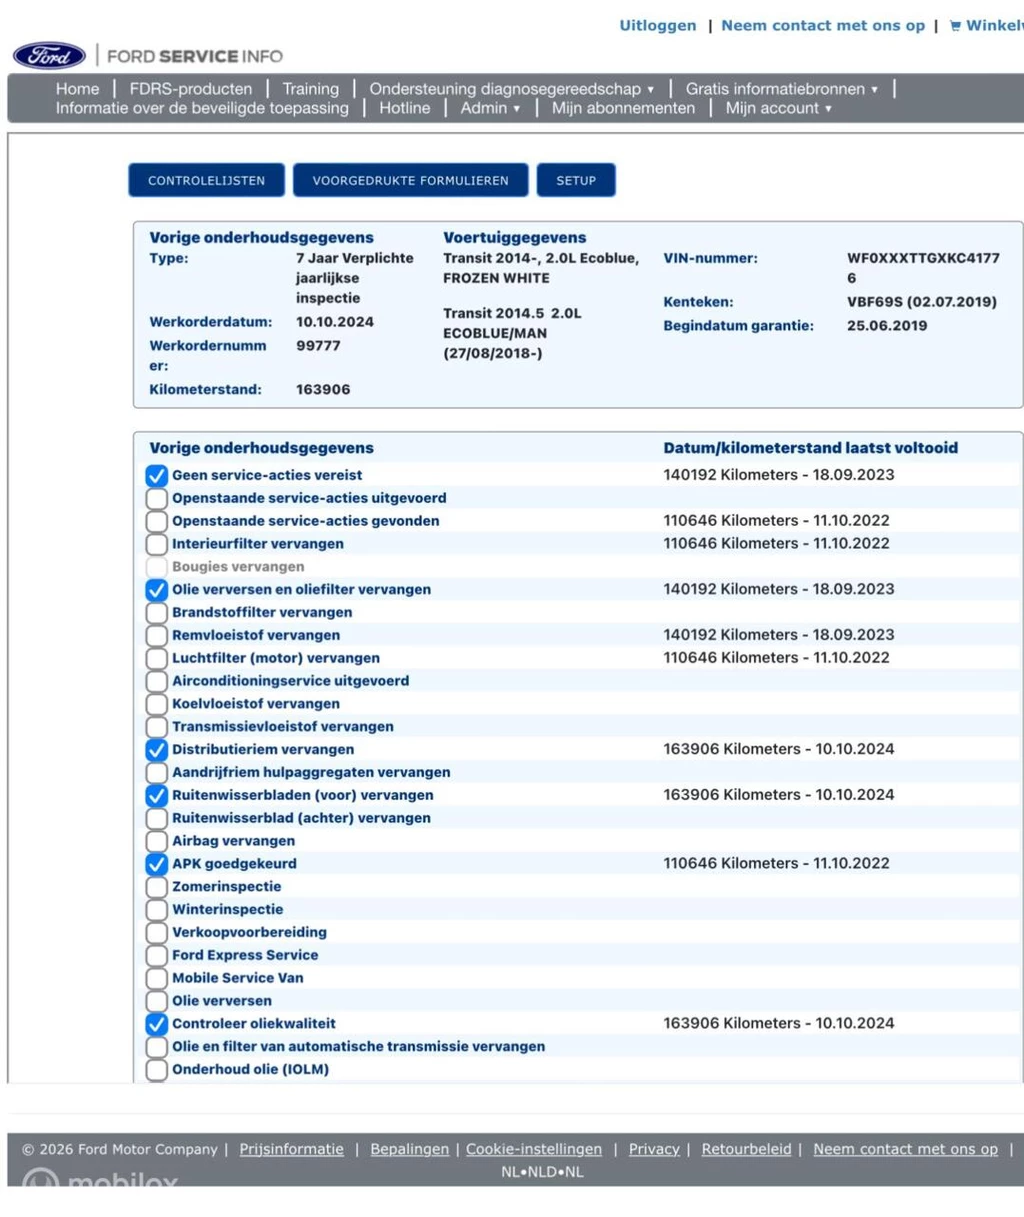Screen dimensions: 1024x1217
Task: Uncheck 'Controleer oliekwaliteit' box
Action: point(157,1024)
